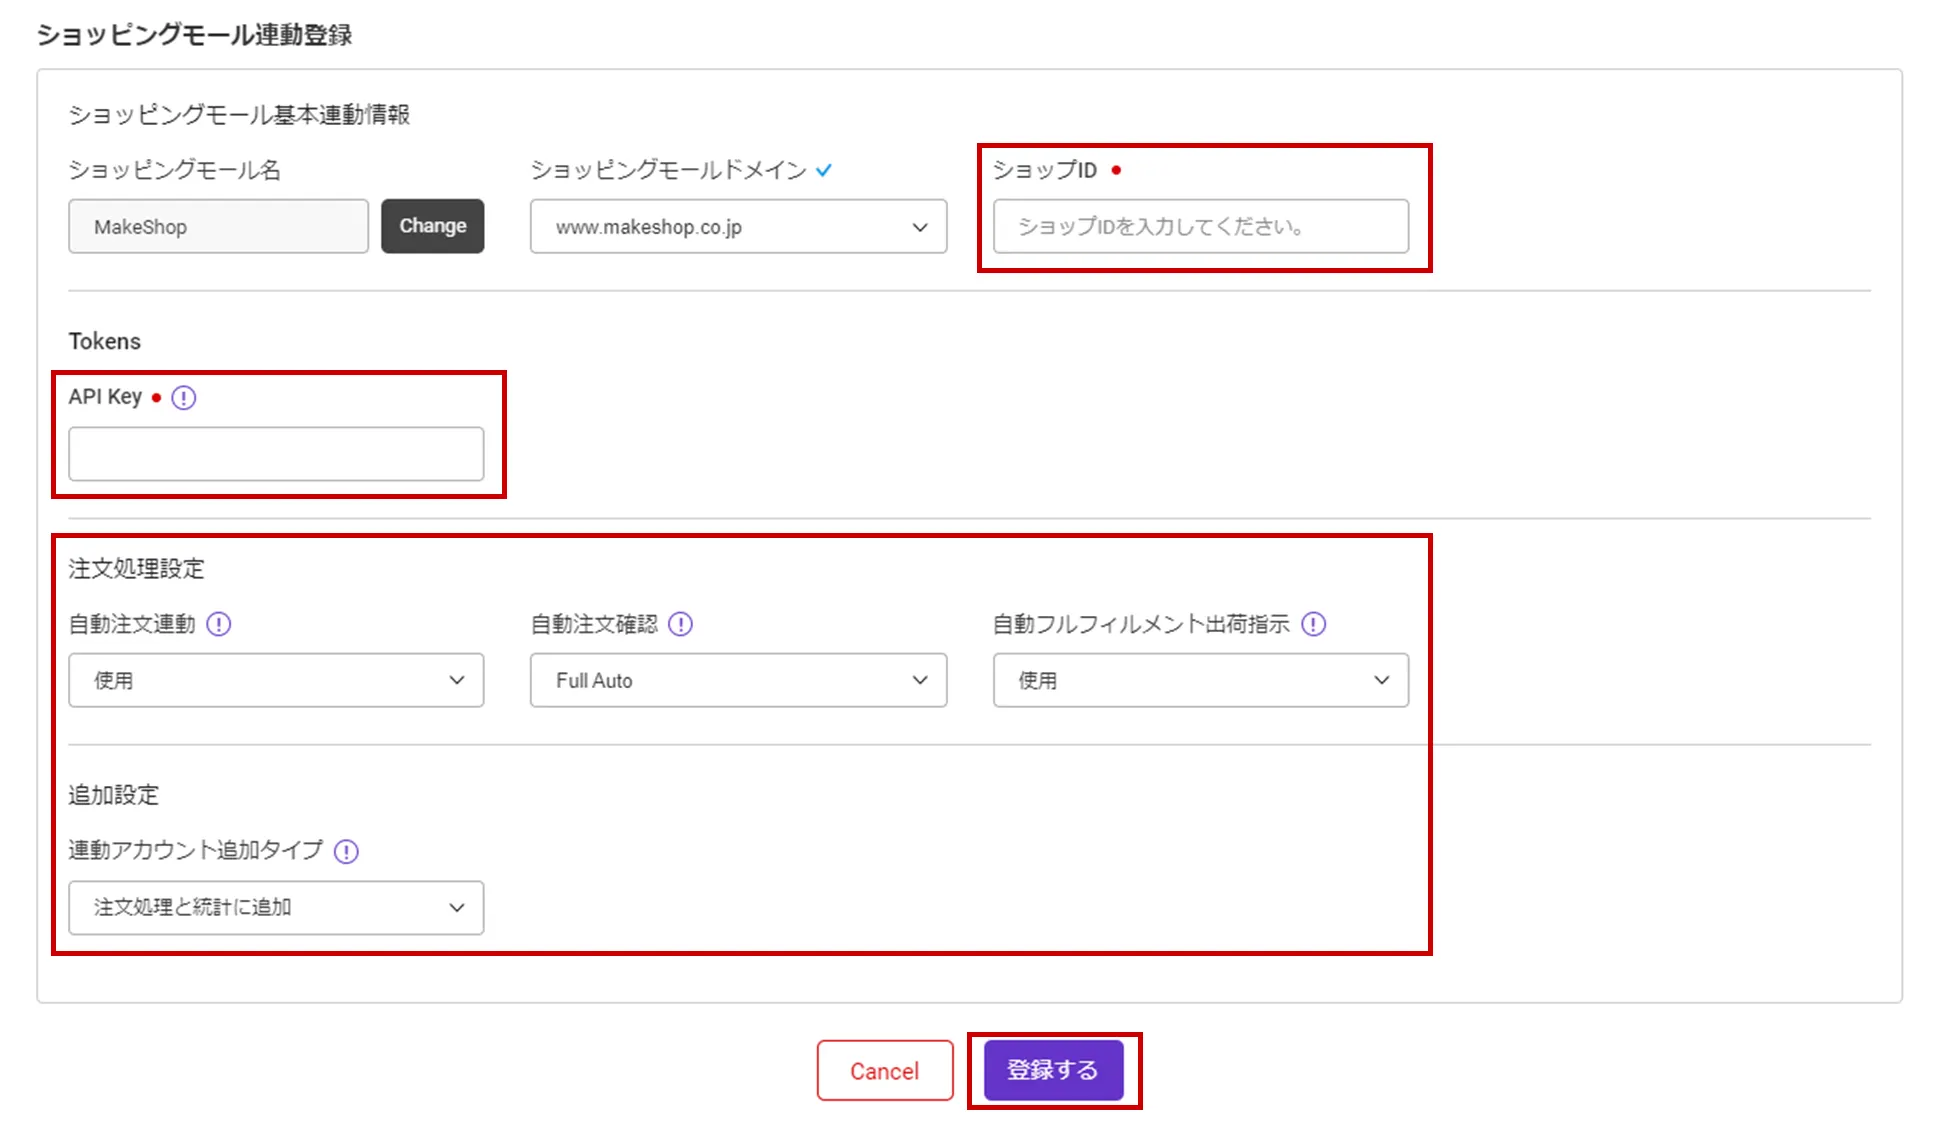Click info icon beside 連動アカウント追加タイプ
This screenshot has height=1125, width=1938.
pos(346,852)
